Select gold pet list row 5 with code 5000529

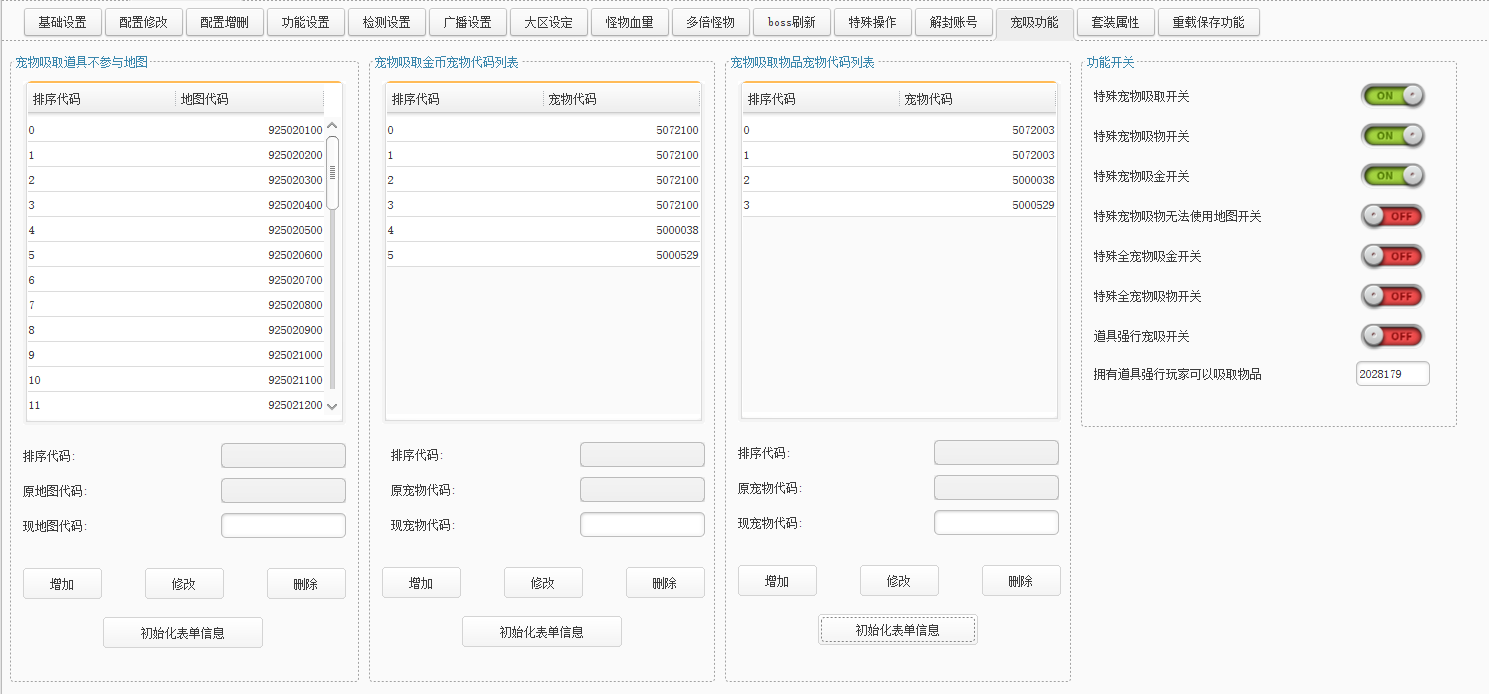(543, 255)
